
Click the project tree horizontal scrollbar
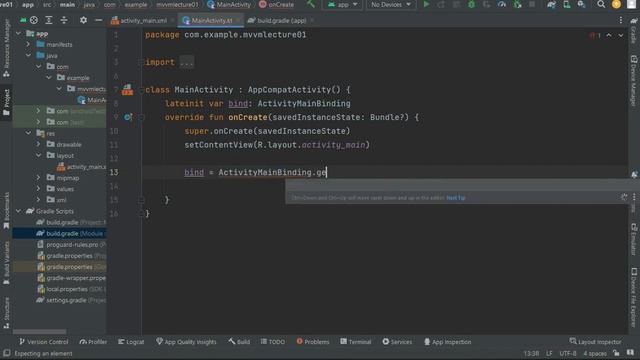click(40, 332)
